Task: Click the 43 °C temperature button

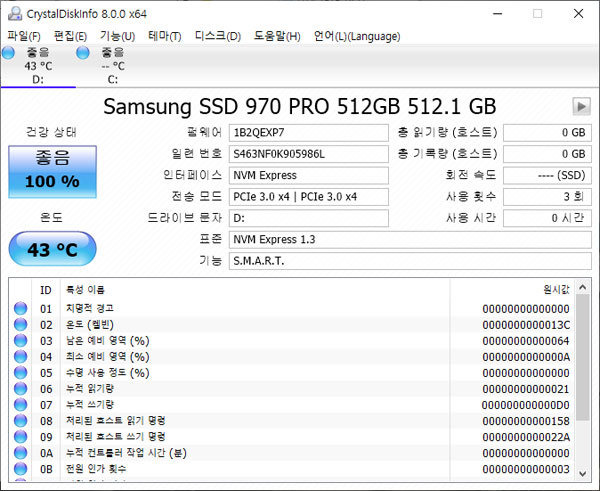Action: pyautogui.click(x=52, y=249)
